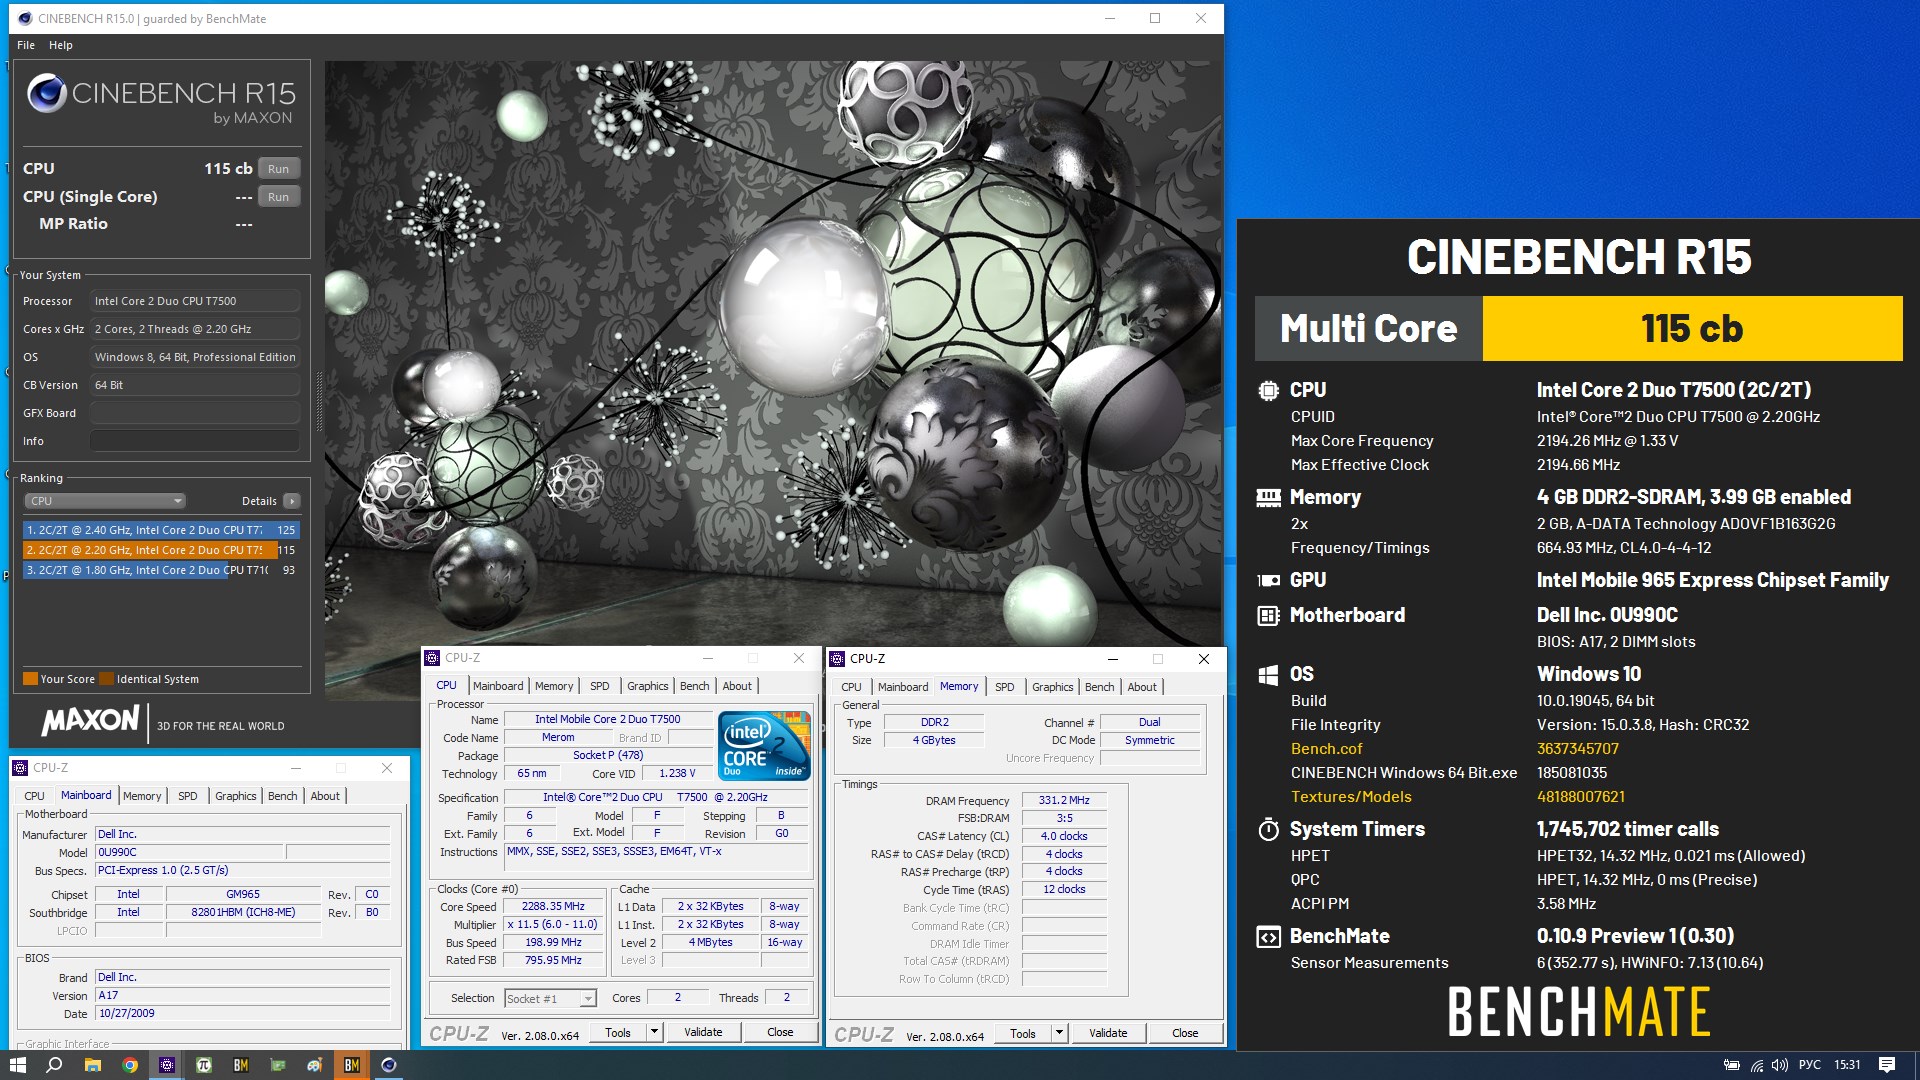Viewport: 1920px width, 1080px height.
Task: Switch to SPD tab in CPU-Z Memory window
Action: coord(1004,687)
